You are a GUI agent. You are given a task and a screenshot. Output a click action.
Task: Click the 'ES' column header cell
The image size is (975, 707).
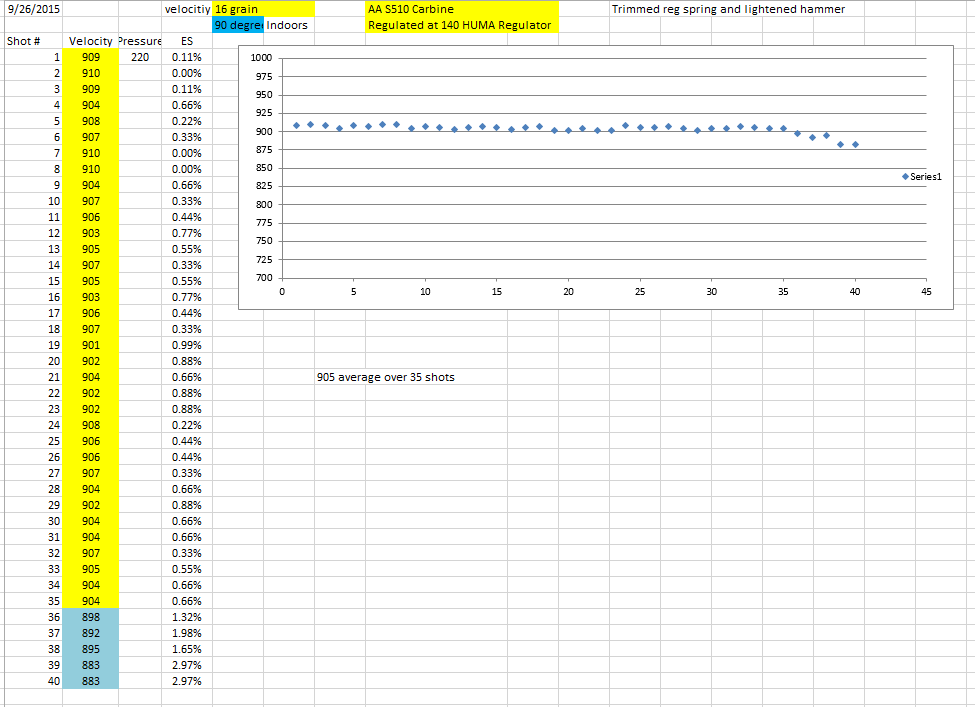tap(187, 41)
